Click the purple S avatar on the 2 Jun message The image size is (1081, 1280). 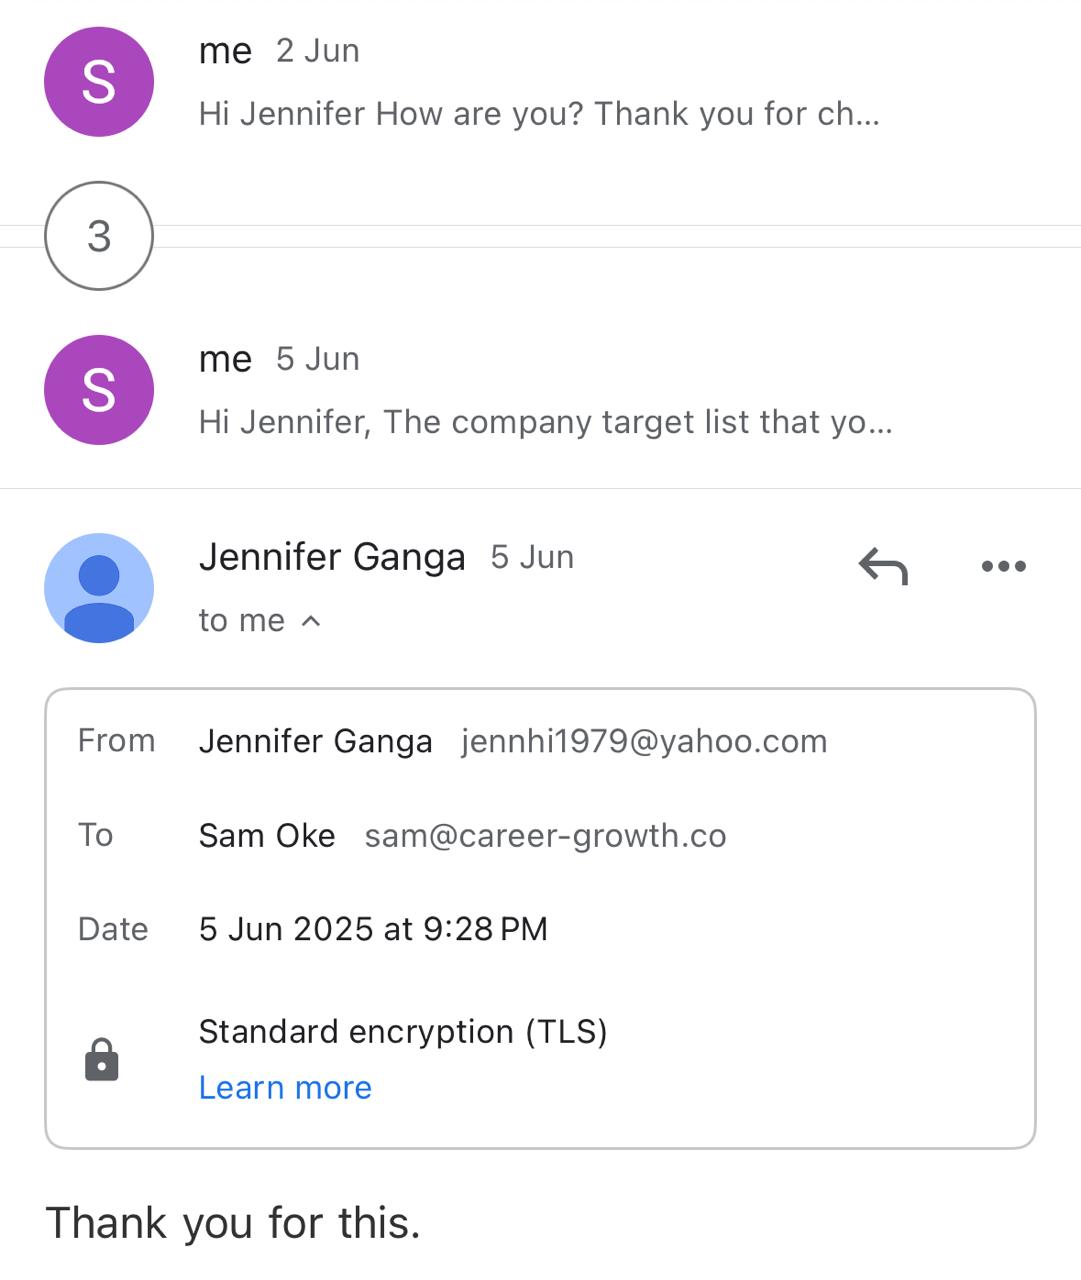point(99,82)
